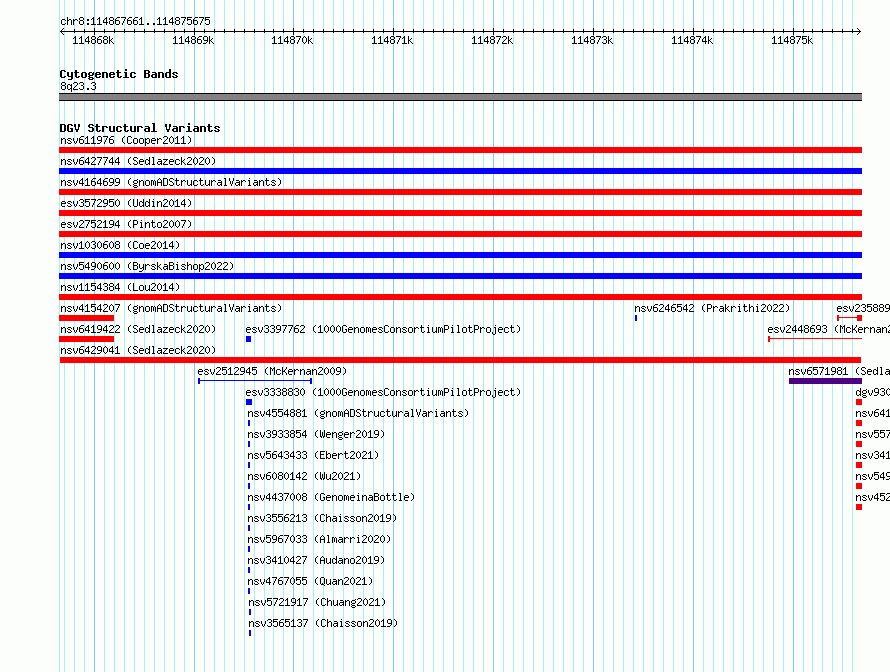Click the nsv1154384 (Lou2014) label
Viewport: 890px width, 672px height.
tap(120, 287)
